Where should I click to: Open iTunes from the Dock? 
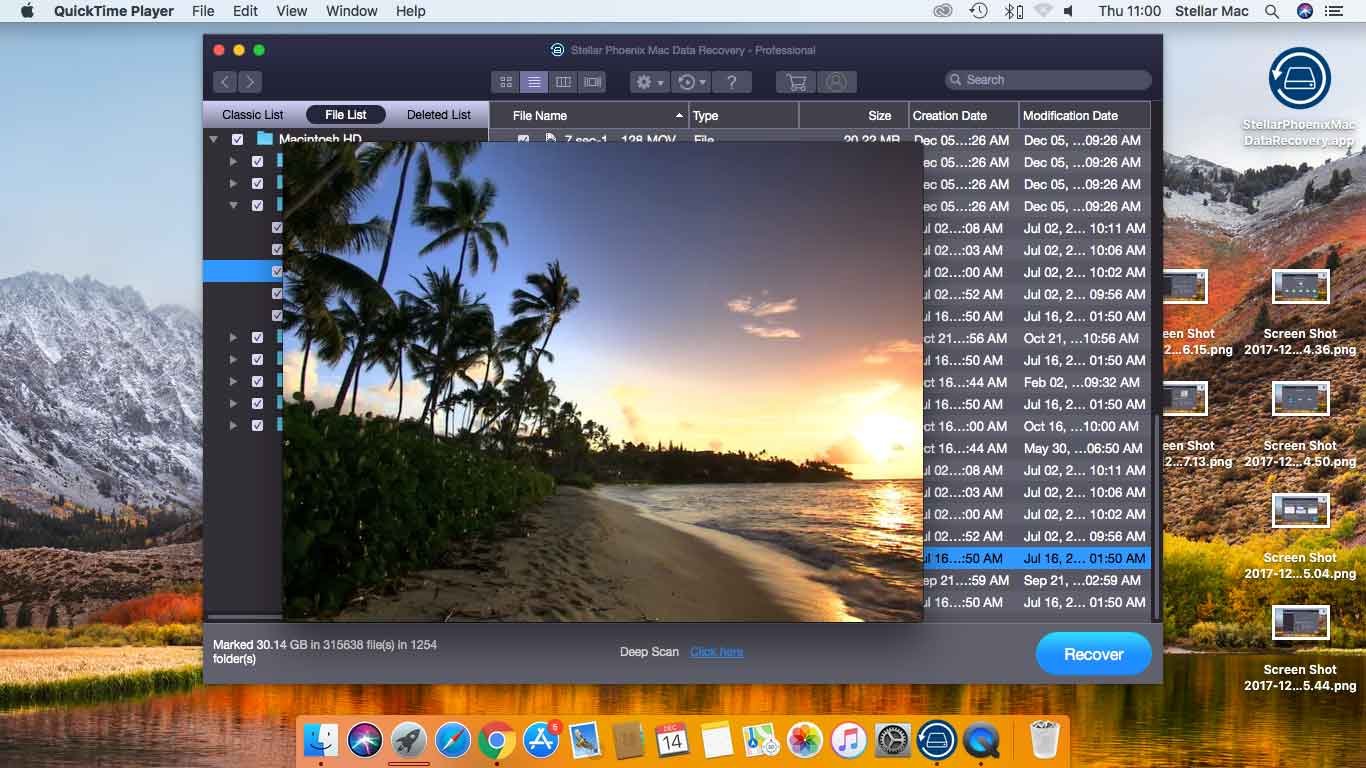click(849, 741)
